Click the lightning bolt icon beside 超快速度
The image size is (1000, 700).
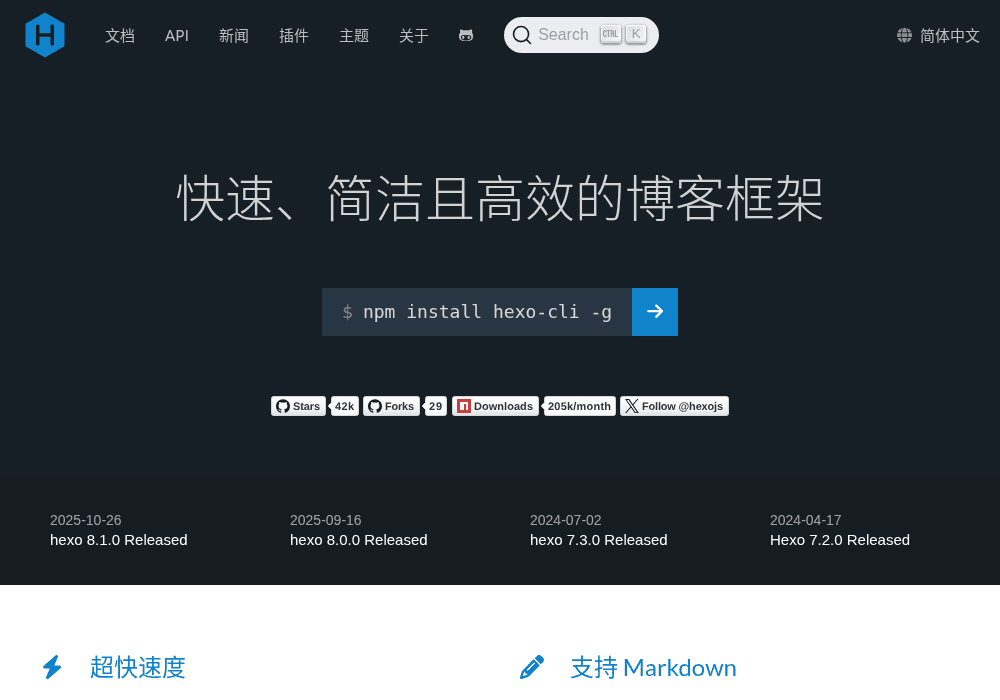pos(52,667)
